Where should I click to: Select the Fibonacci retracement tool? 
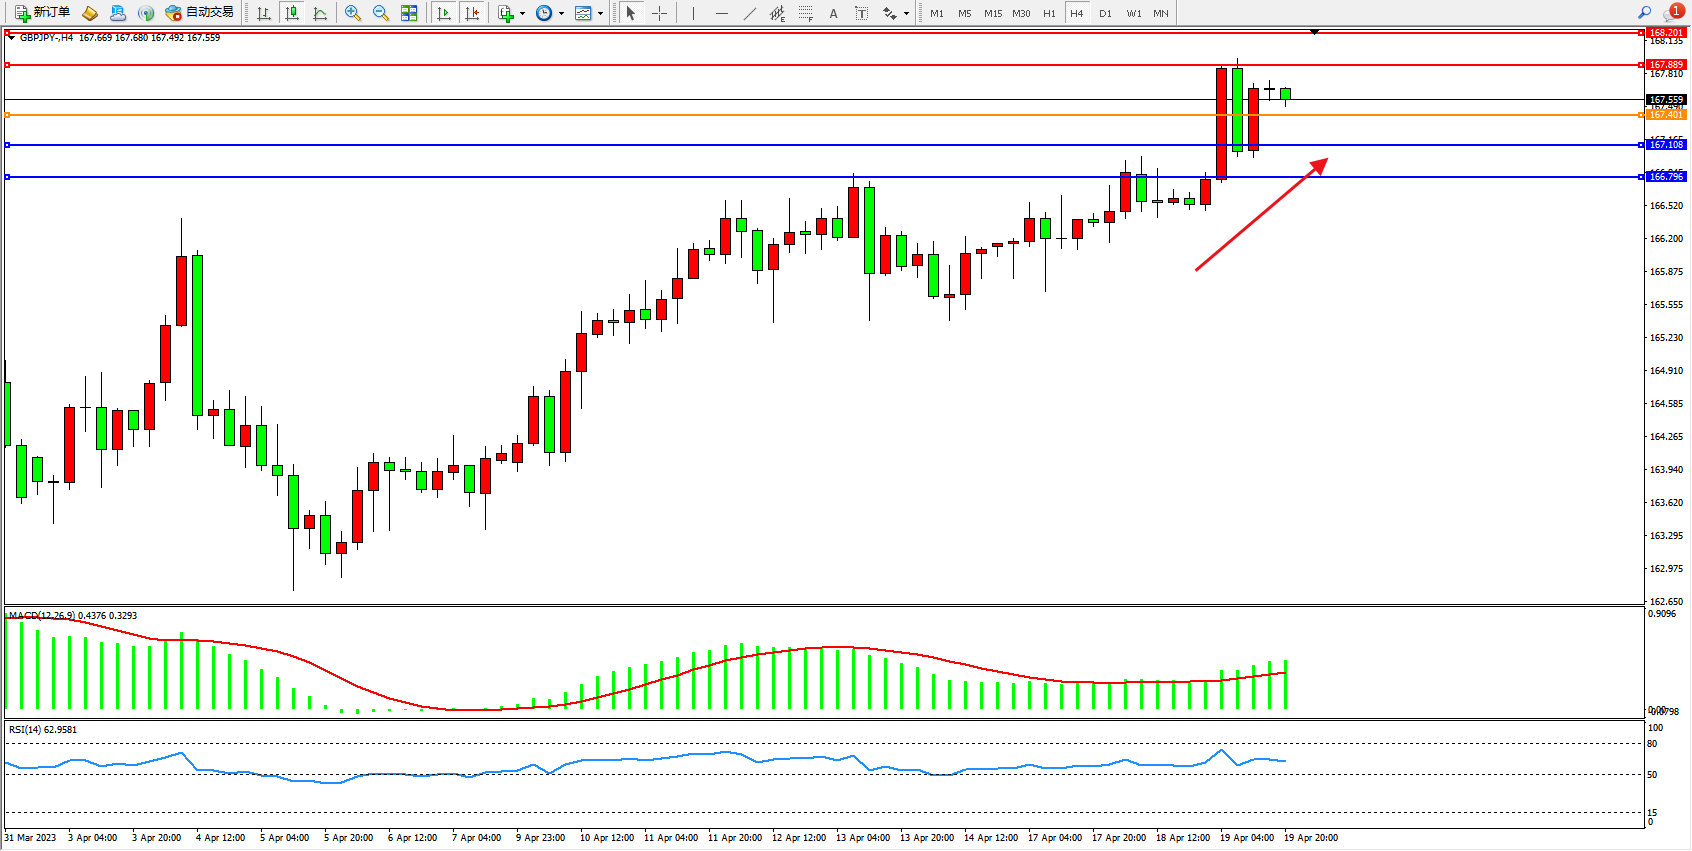(806, 13)
